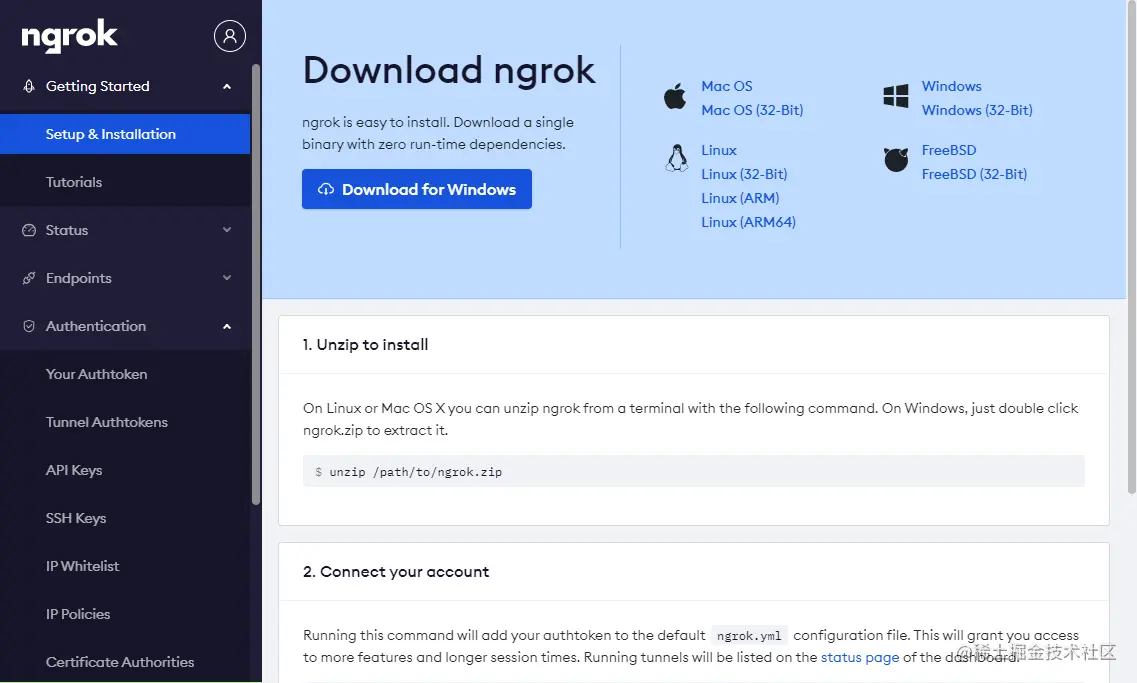Screen dimensions: 1137x683
Task: Open Setup & Installation page
Action: pos(125,134)
